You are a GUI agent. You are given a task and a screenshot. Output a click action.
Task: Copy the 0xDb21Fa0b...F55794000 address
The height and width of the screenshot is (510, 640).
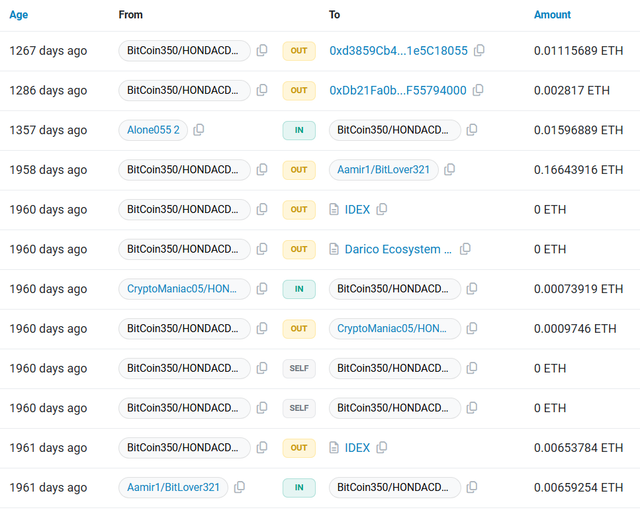pos(478,90)
